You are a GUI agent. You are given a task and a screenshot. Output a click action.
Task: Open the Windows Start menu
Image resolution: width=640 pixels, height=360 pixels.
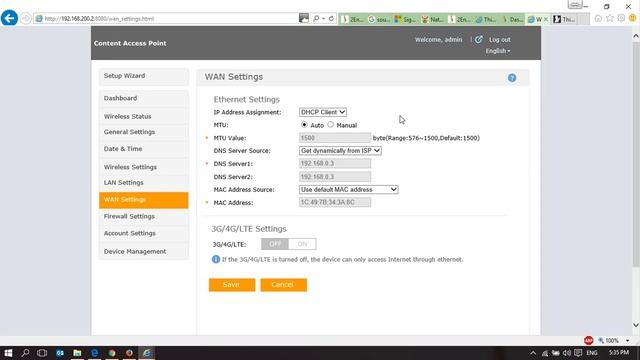point(8,353)
